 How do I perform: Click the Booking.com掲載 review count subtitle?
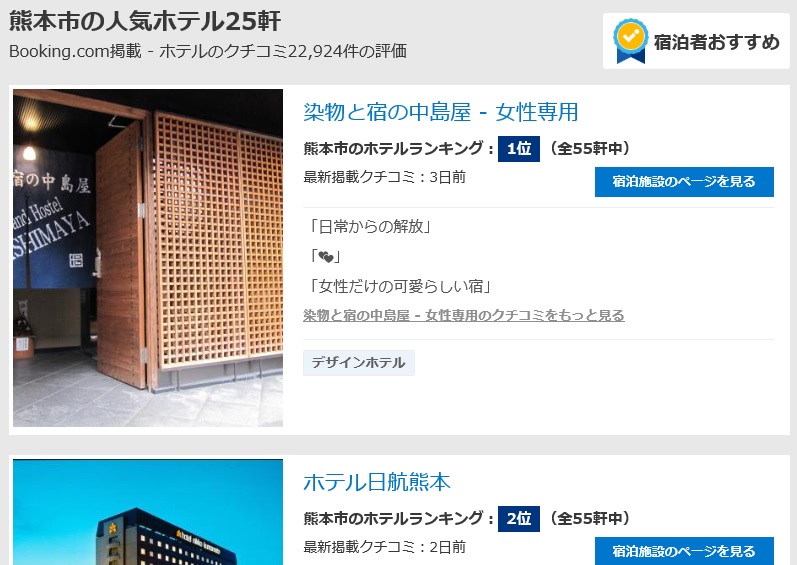pos(208,51)
